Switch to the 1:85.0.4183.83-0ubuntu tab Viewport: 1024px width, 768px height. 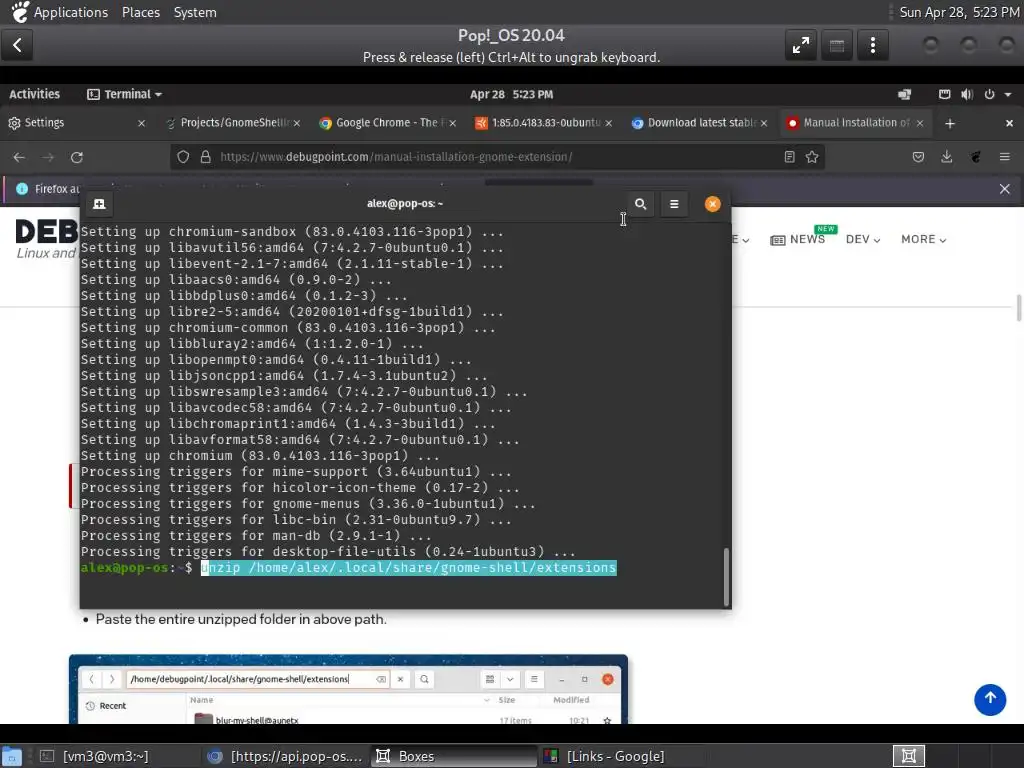[542, 123]
